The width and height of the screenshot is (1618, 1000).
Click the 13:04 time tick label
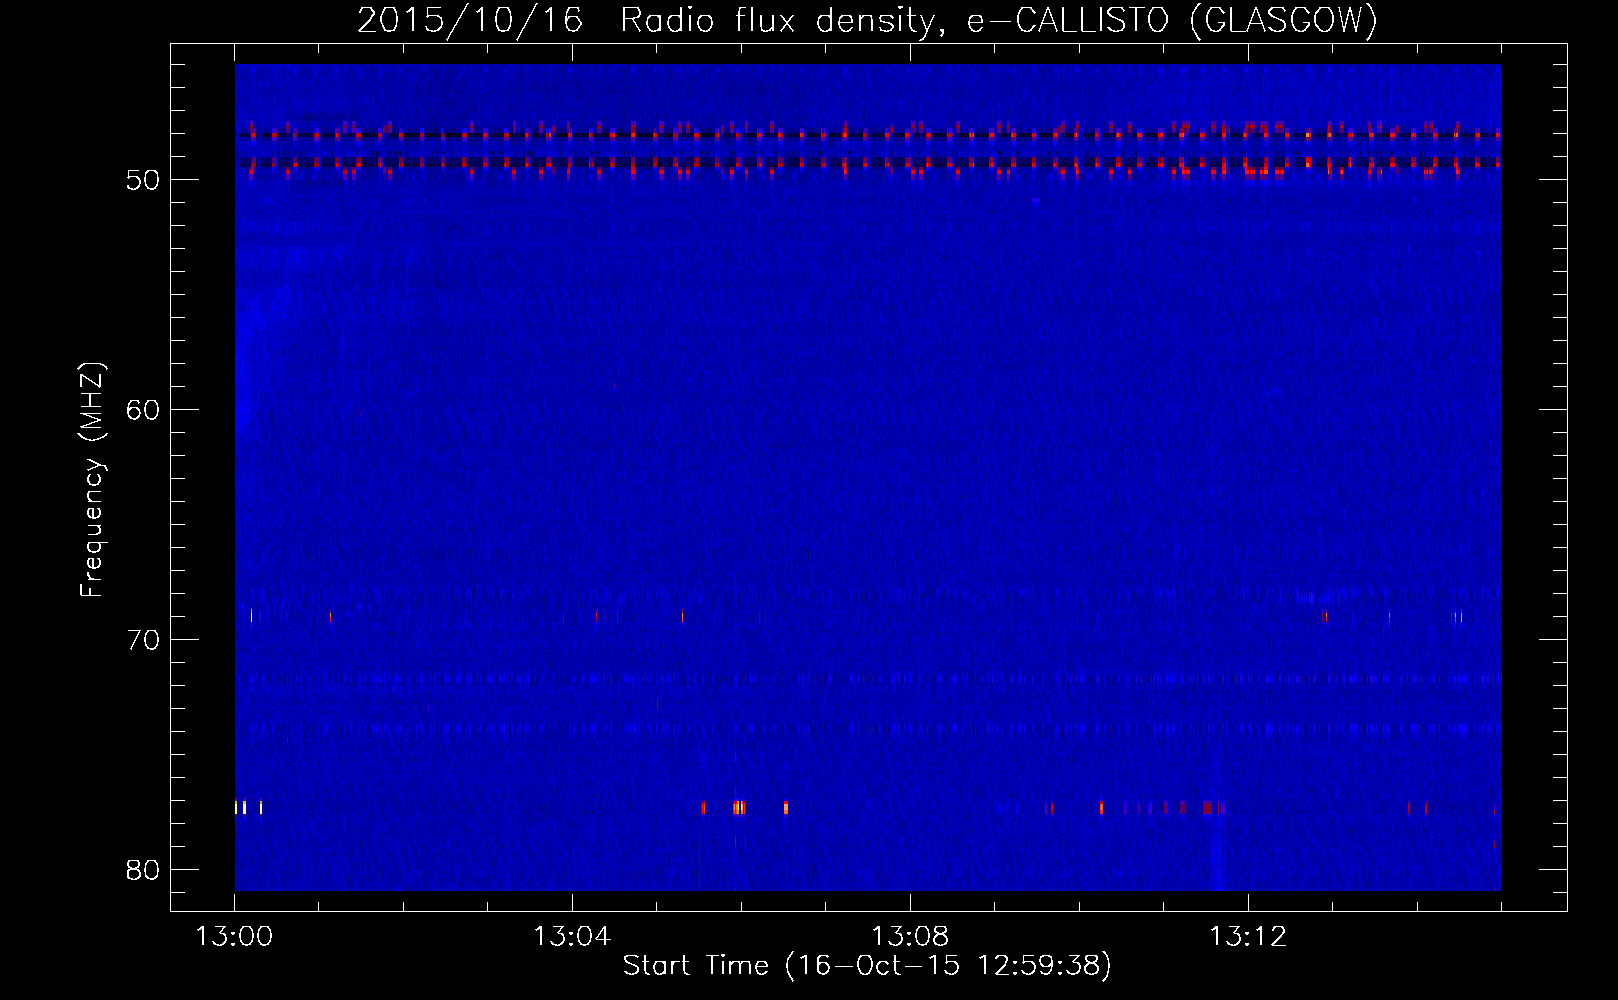(572, 937)
